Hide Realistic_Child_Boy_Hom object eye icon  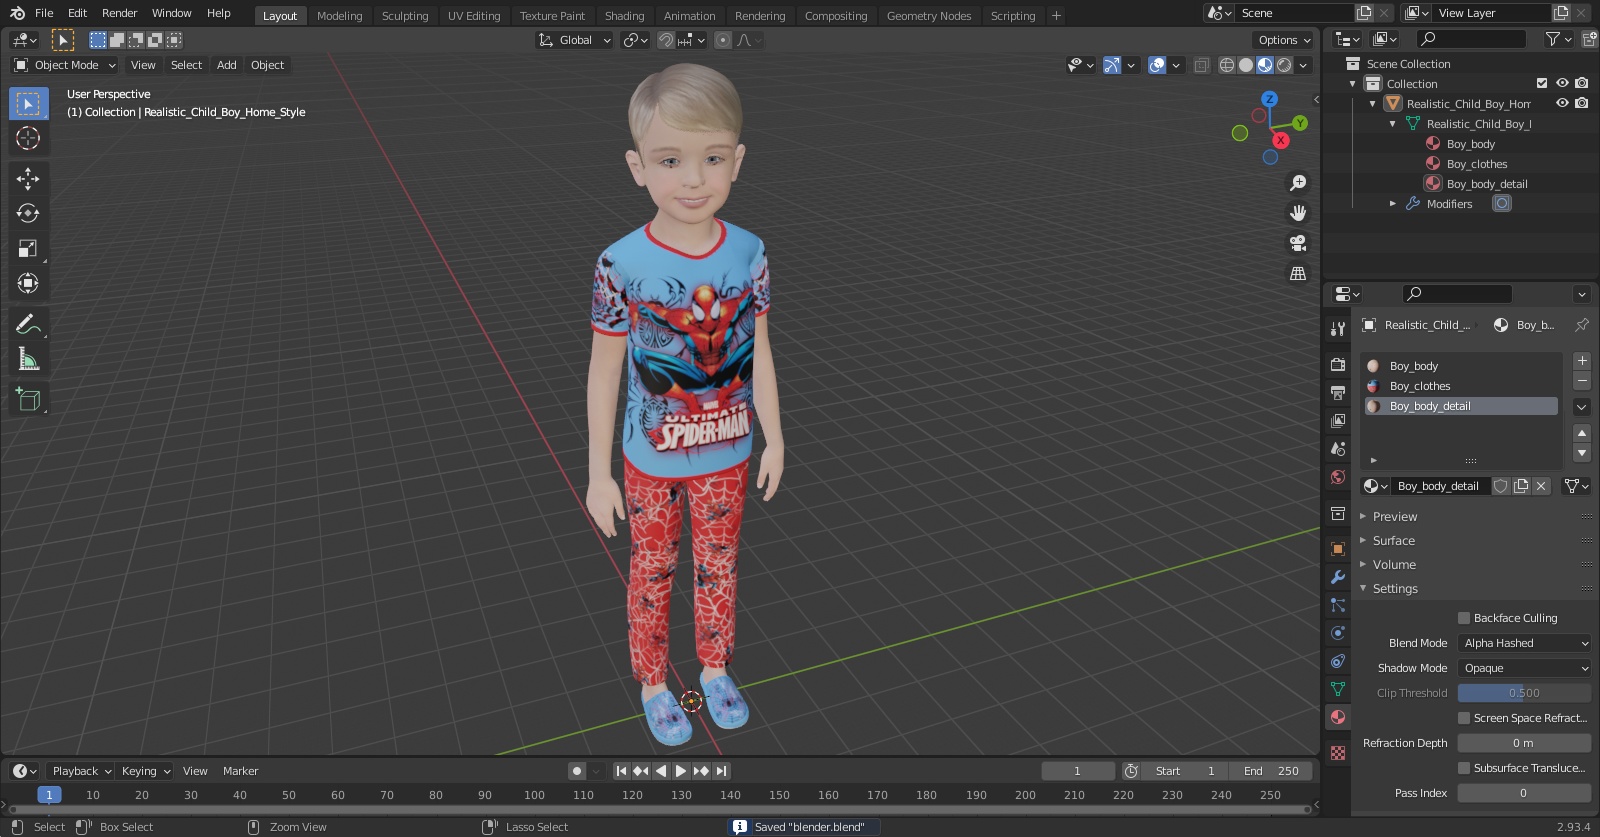[1562, 103]
